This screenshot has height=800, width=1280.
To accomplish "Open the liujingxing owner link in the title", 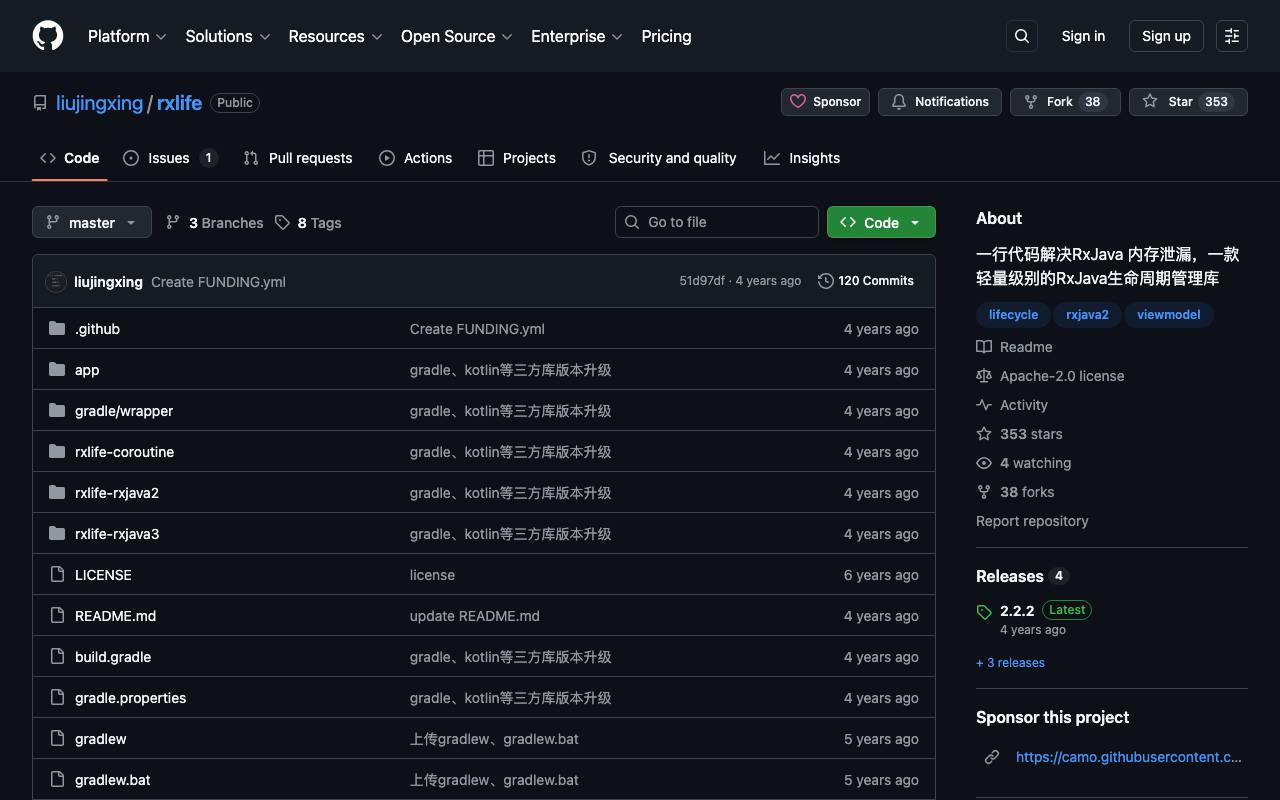I will coord(99,103).
